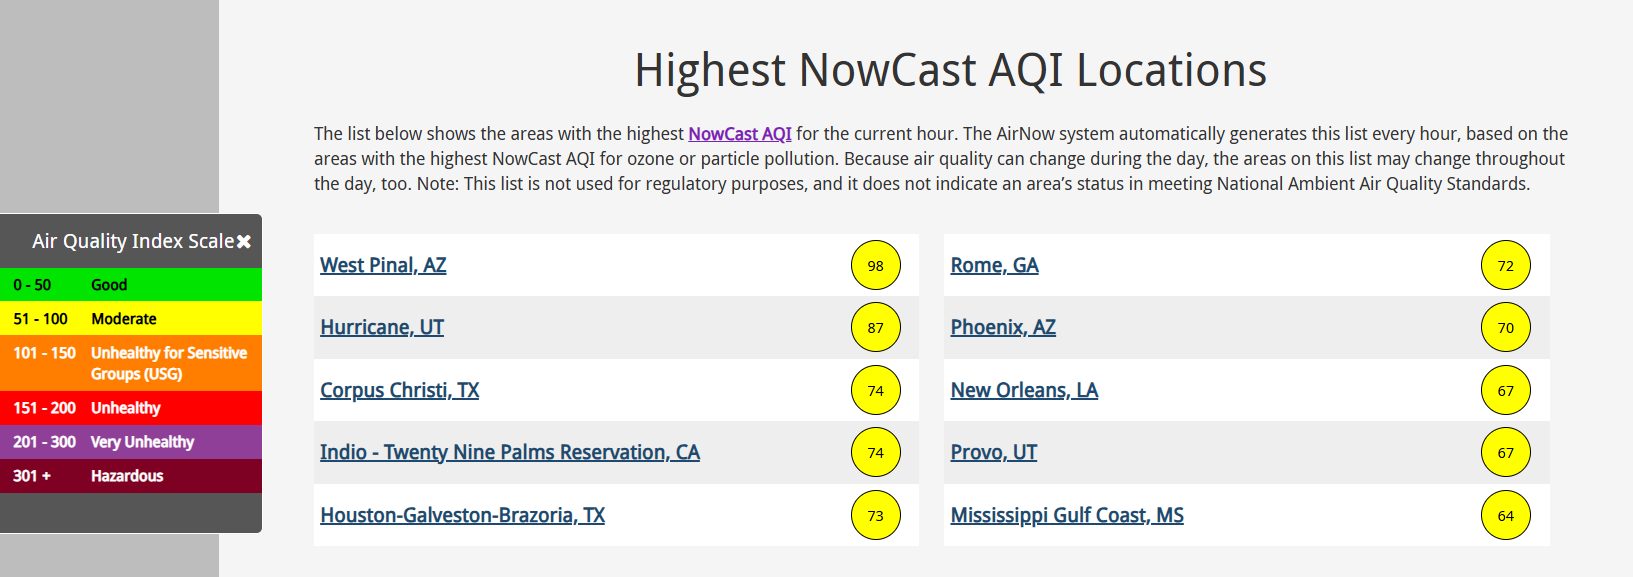Select the yellow Moderate scale row

[131, 318]
